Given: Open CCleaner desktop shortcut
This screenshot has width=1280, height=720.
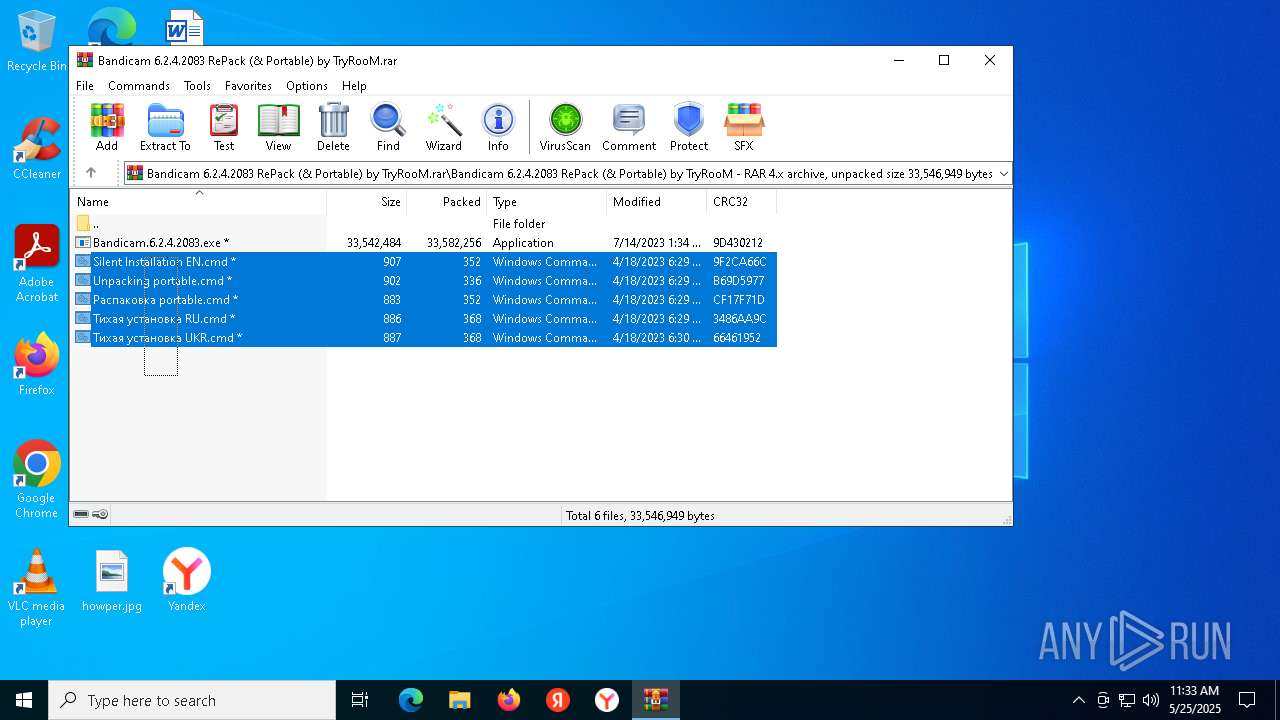Looking at the screenshot, I should [37, 148].
